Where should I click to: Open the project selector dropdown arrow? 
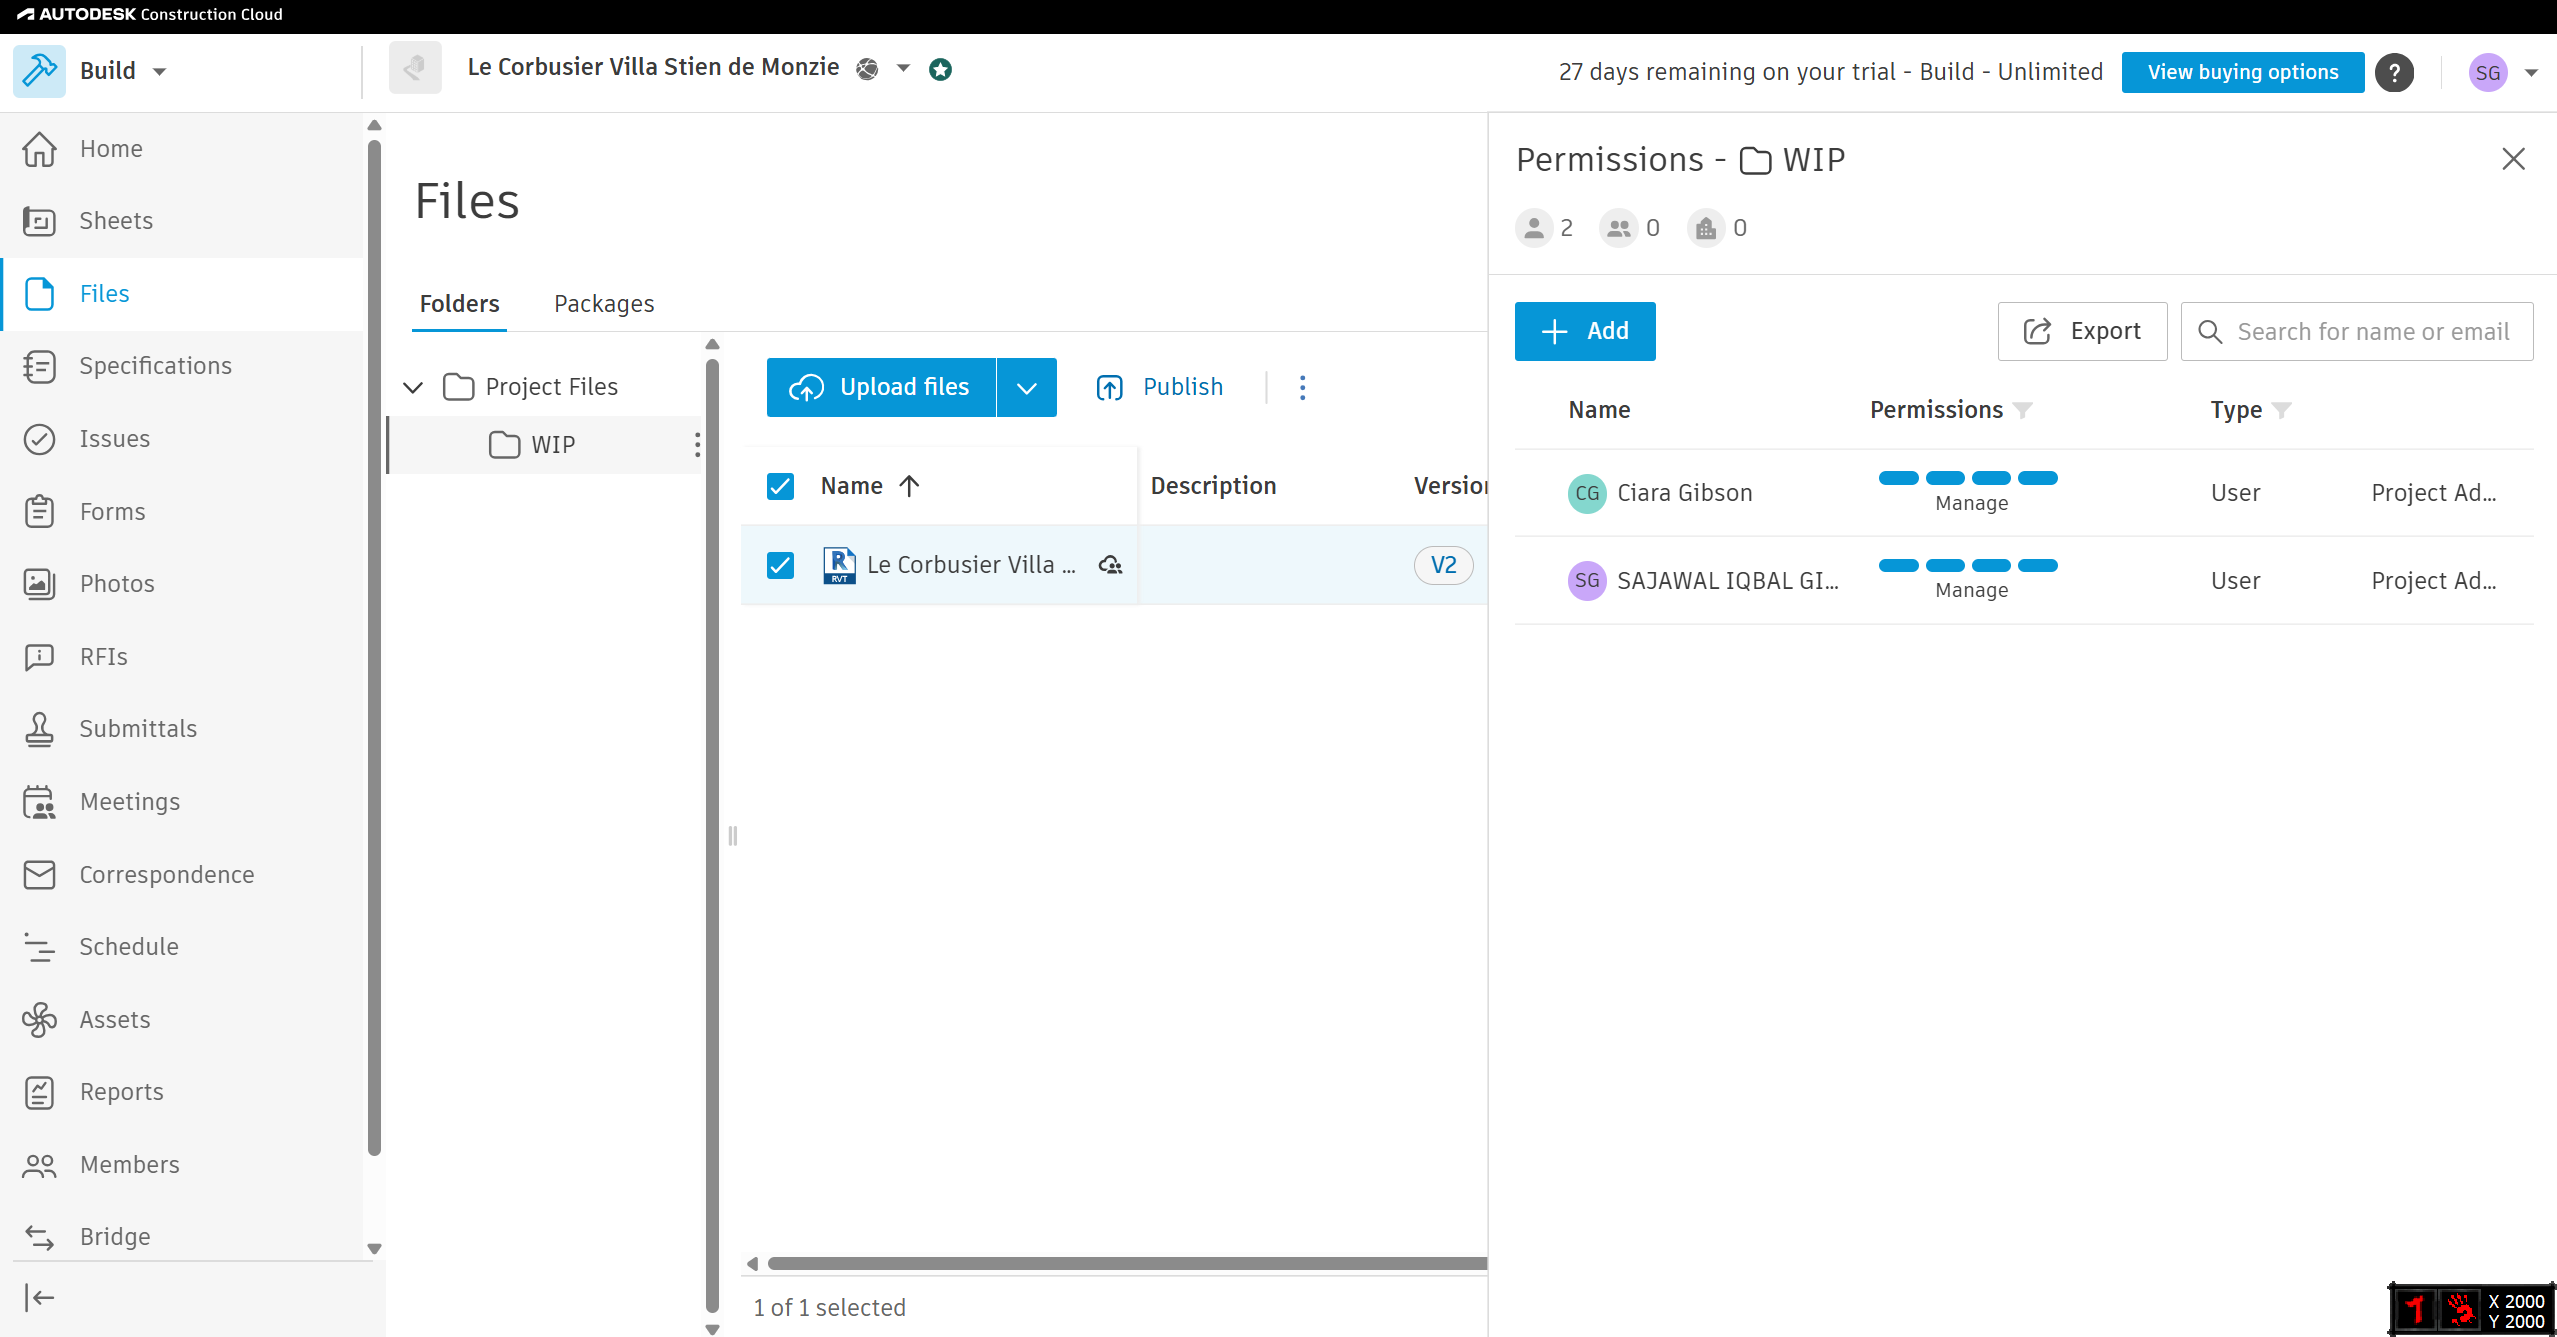[903, 69]
